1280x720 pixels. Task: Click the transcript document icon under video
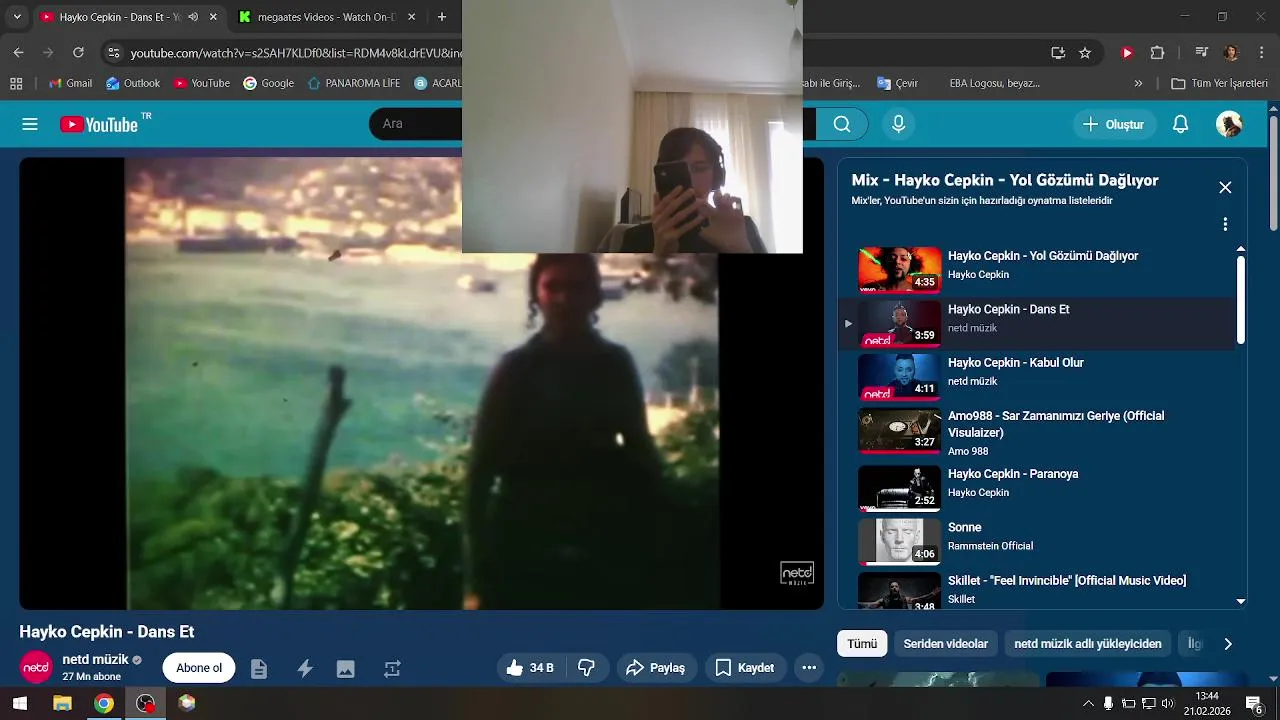click(x=259, y=669)
